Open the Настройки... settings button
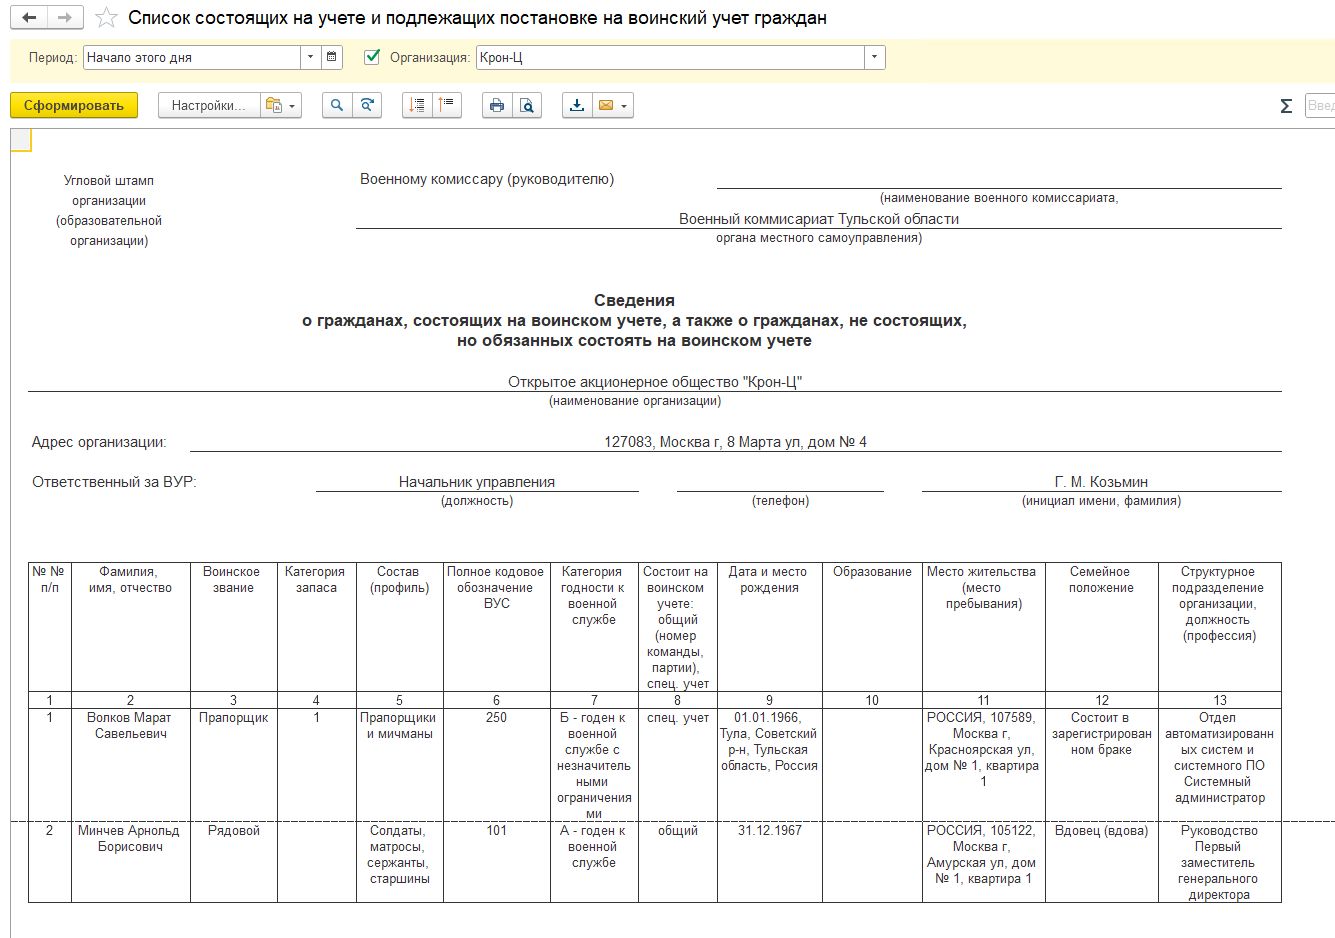Screen dimensions: 1335x938 pyautogui.click(x=209, y=105)
